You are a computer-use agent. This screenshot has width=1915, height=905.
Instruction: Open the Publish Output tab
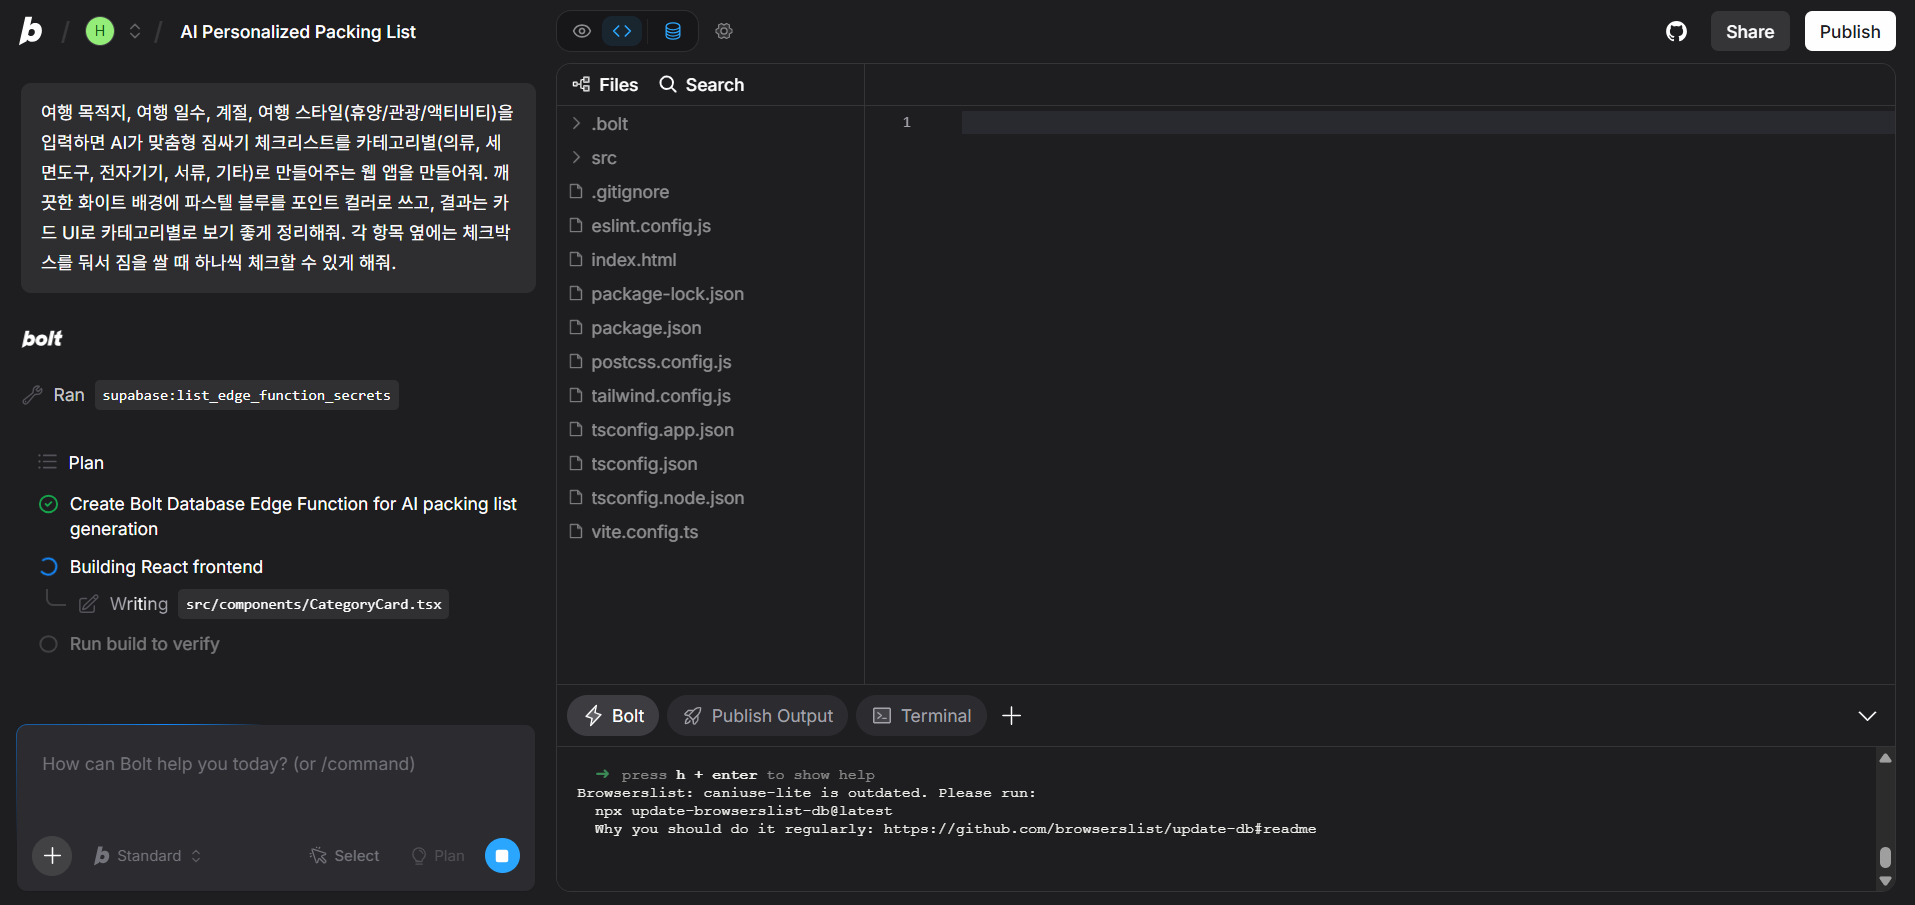coord(757,716)
